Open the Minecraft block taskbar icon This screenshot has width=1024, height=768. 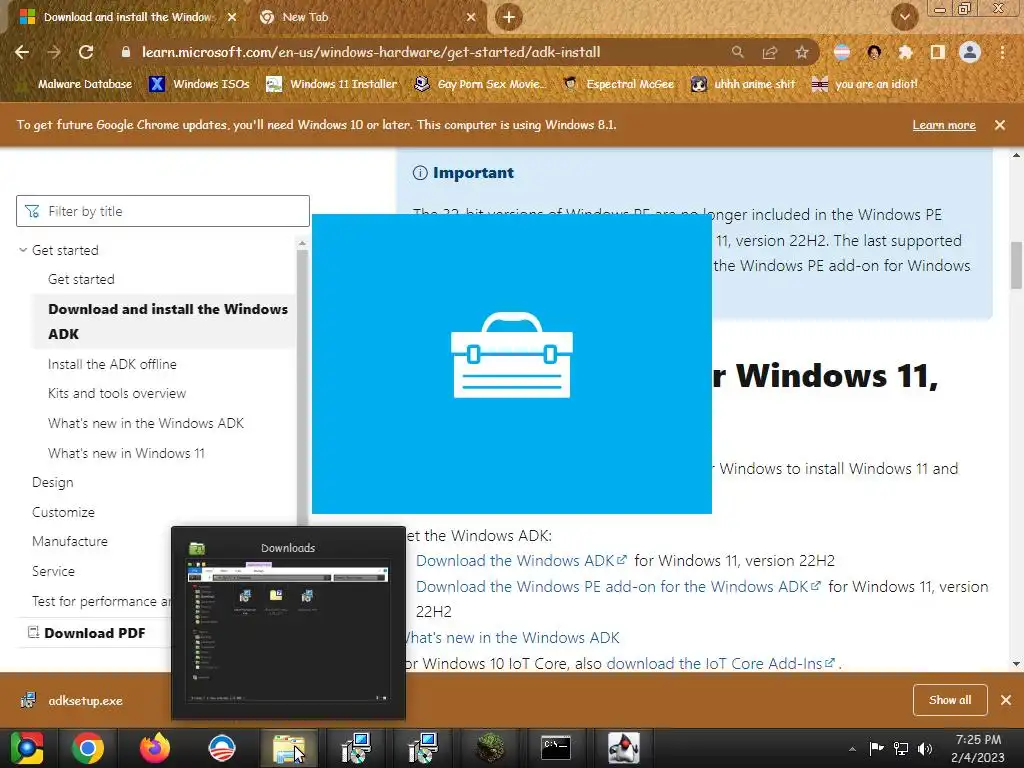point(490,748)
